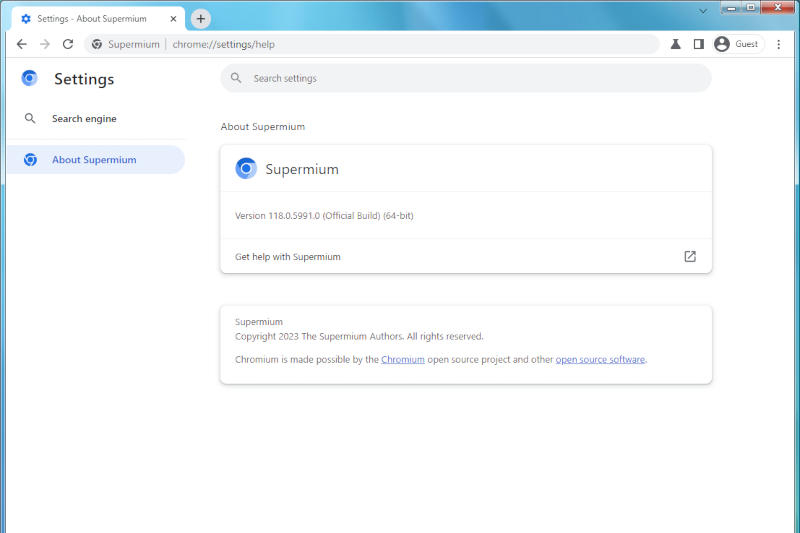Click the external link icon for help
Screen dimensions: 800x533
tap(689, 256)
